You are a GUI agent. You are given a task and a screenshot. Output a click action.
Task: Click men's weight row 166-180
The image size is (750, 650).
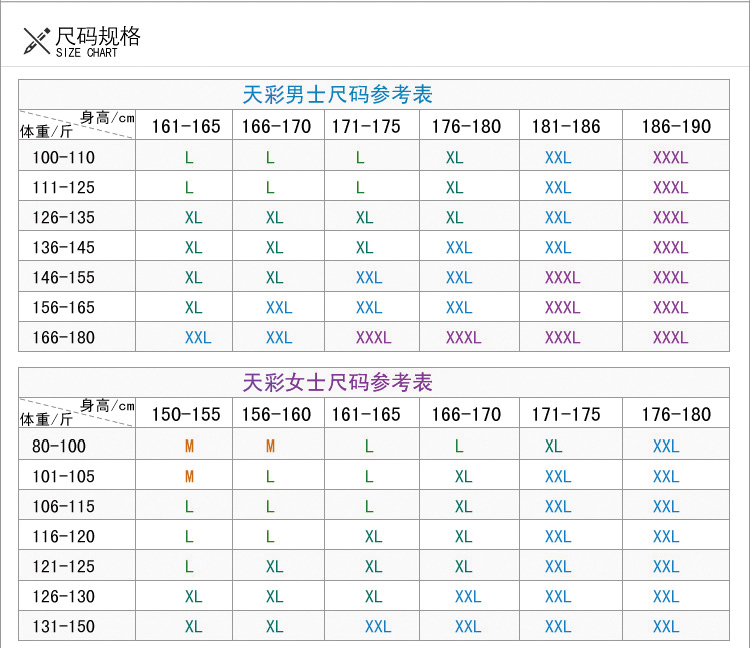(64, 338)
